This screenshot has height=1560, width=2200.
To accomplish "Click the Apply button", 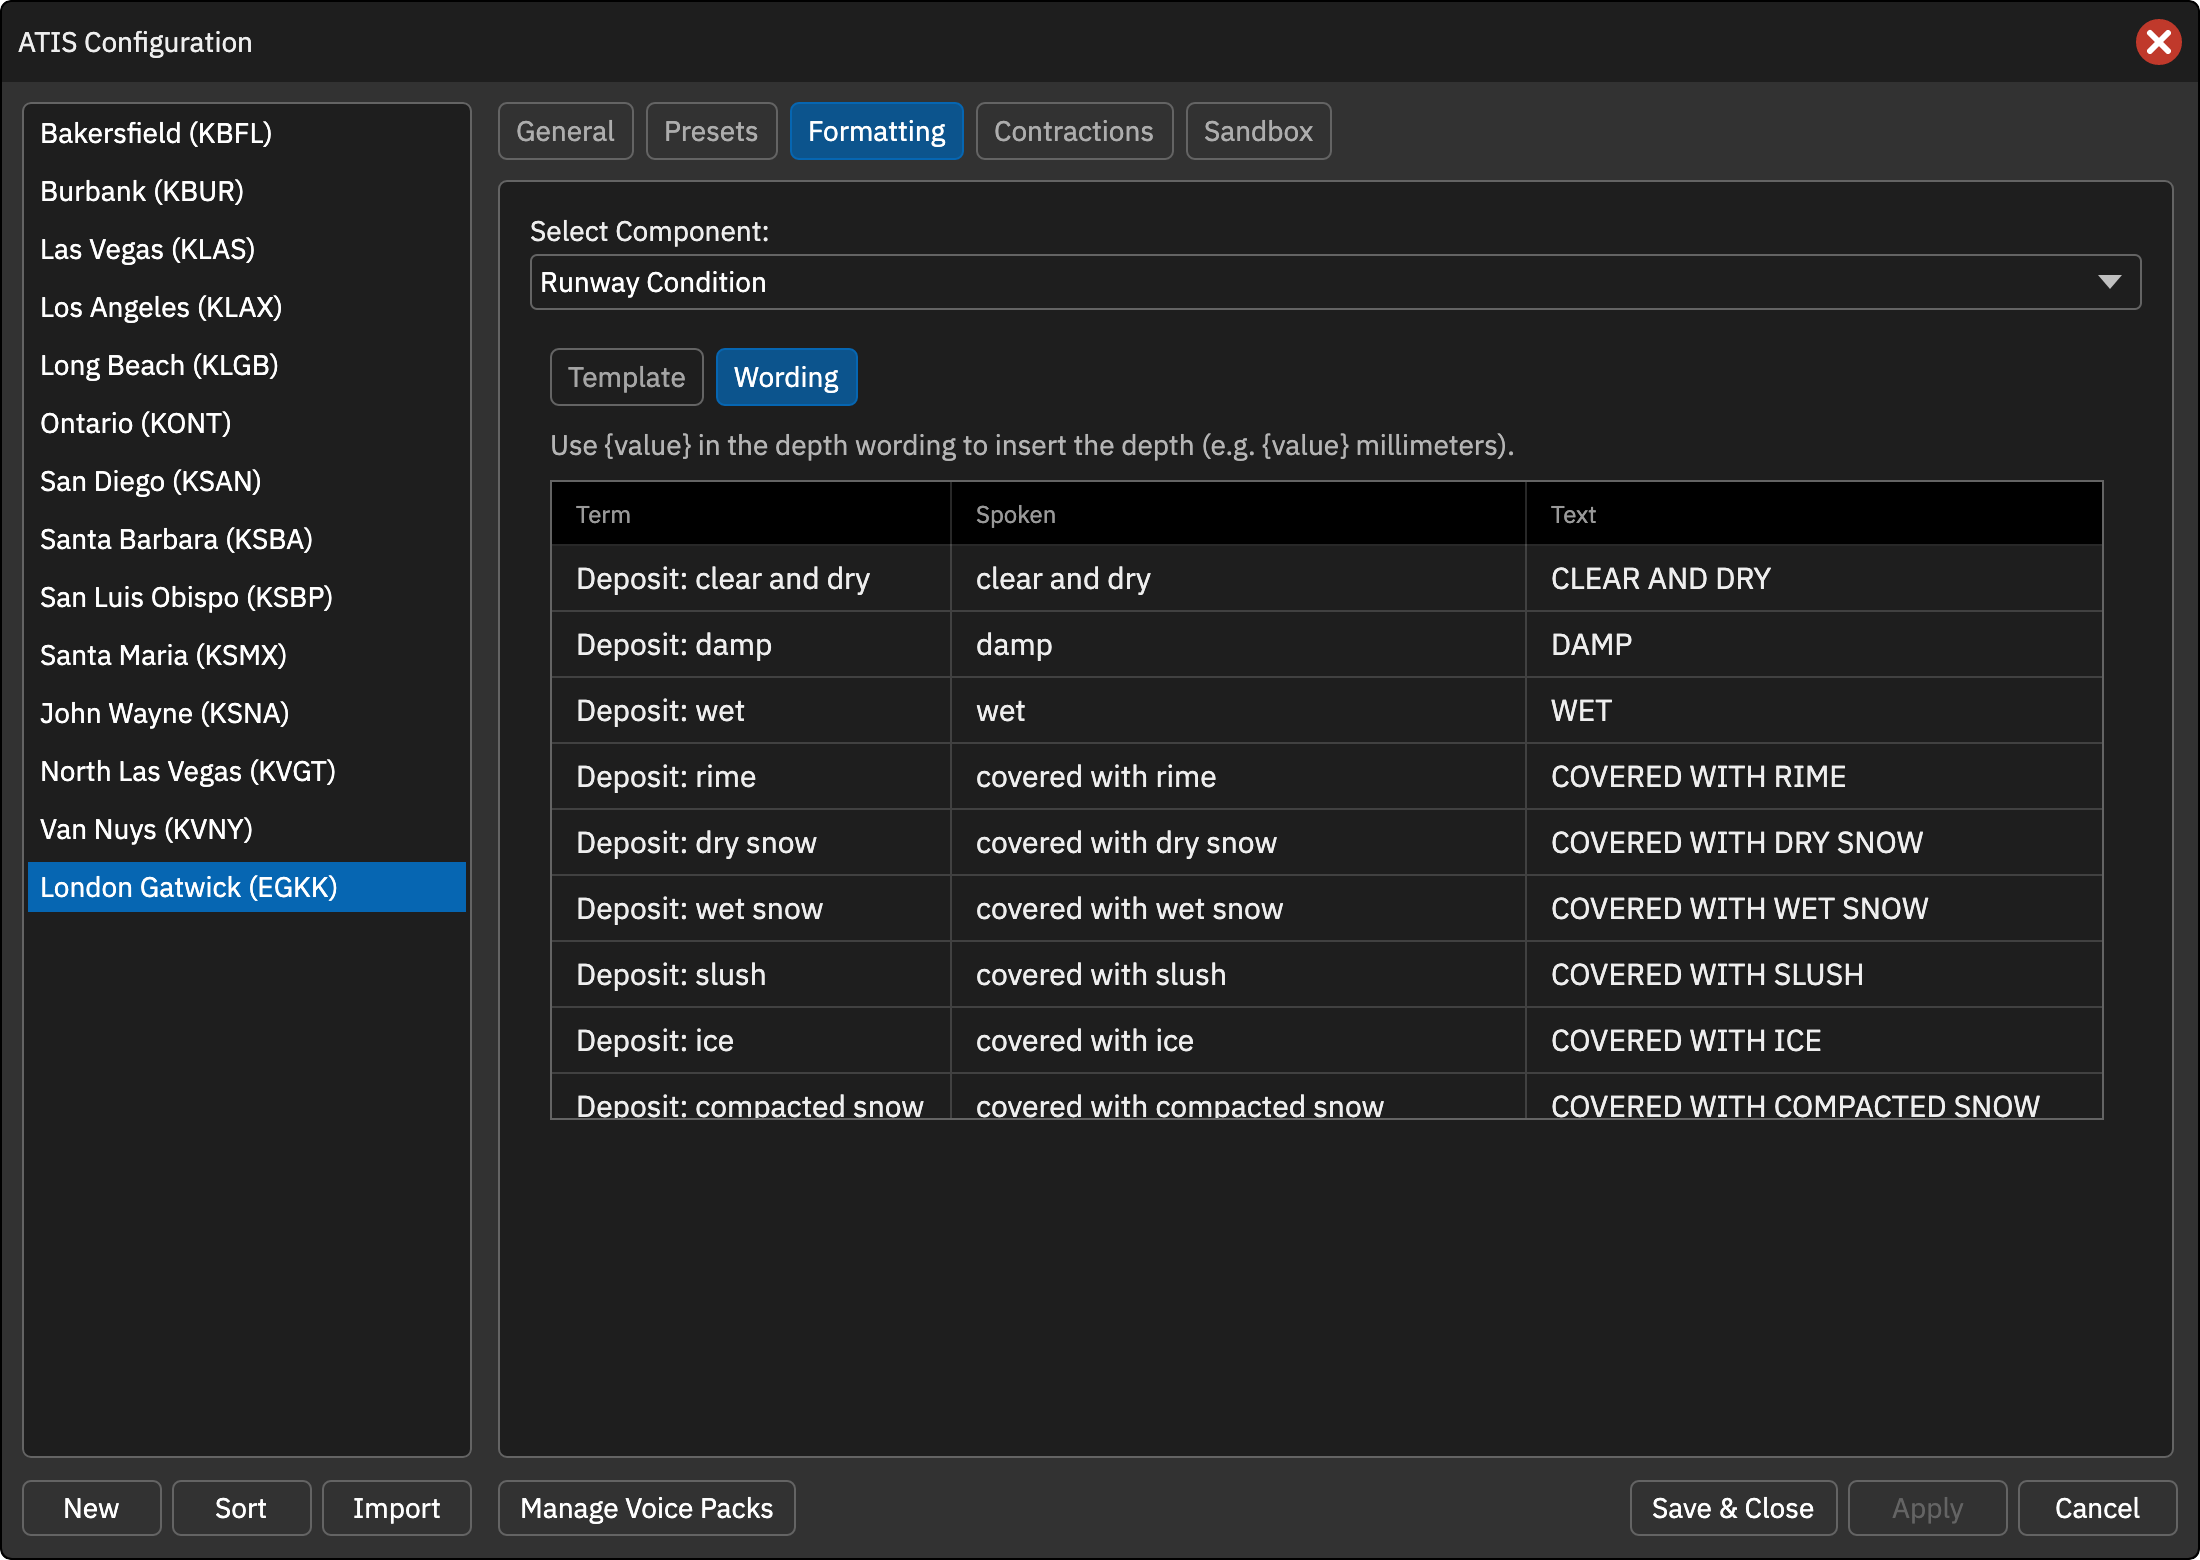I will pos(1927,1508).
